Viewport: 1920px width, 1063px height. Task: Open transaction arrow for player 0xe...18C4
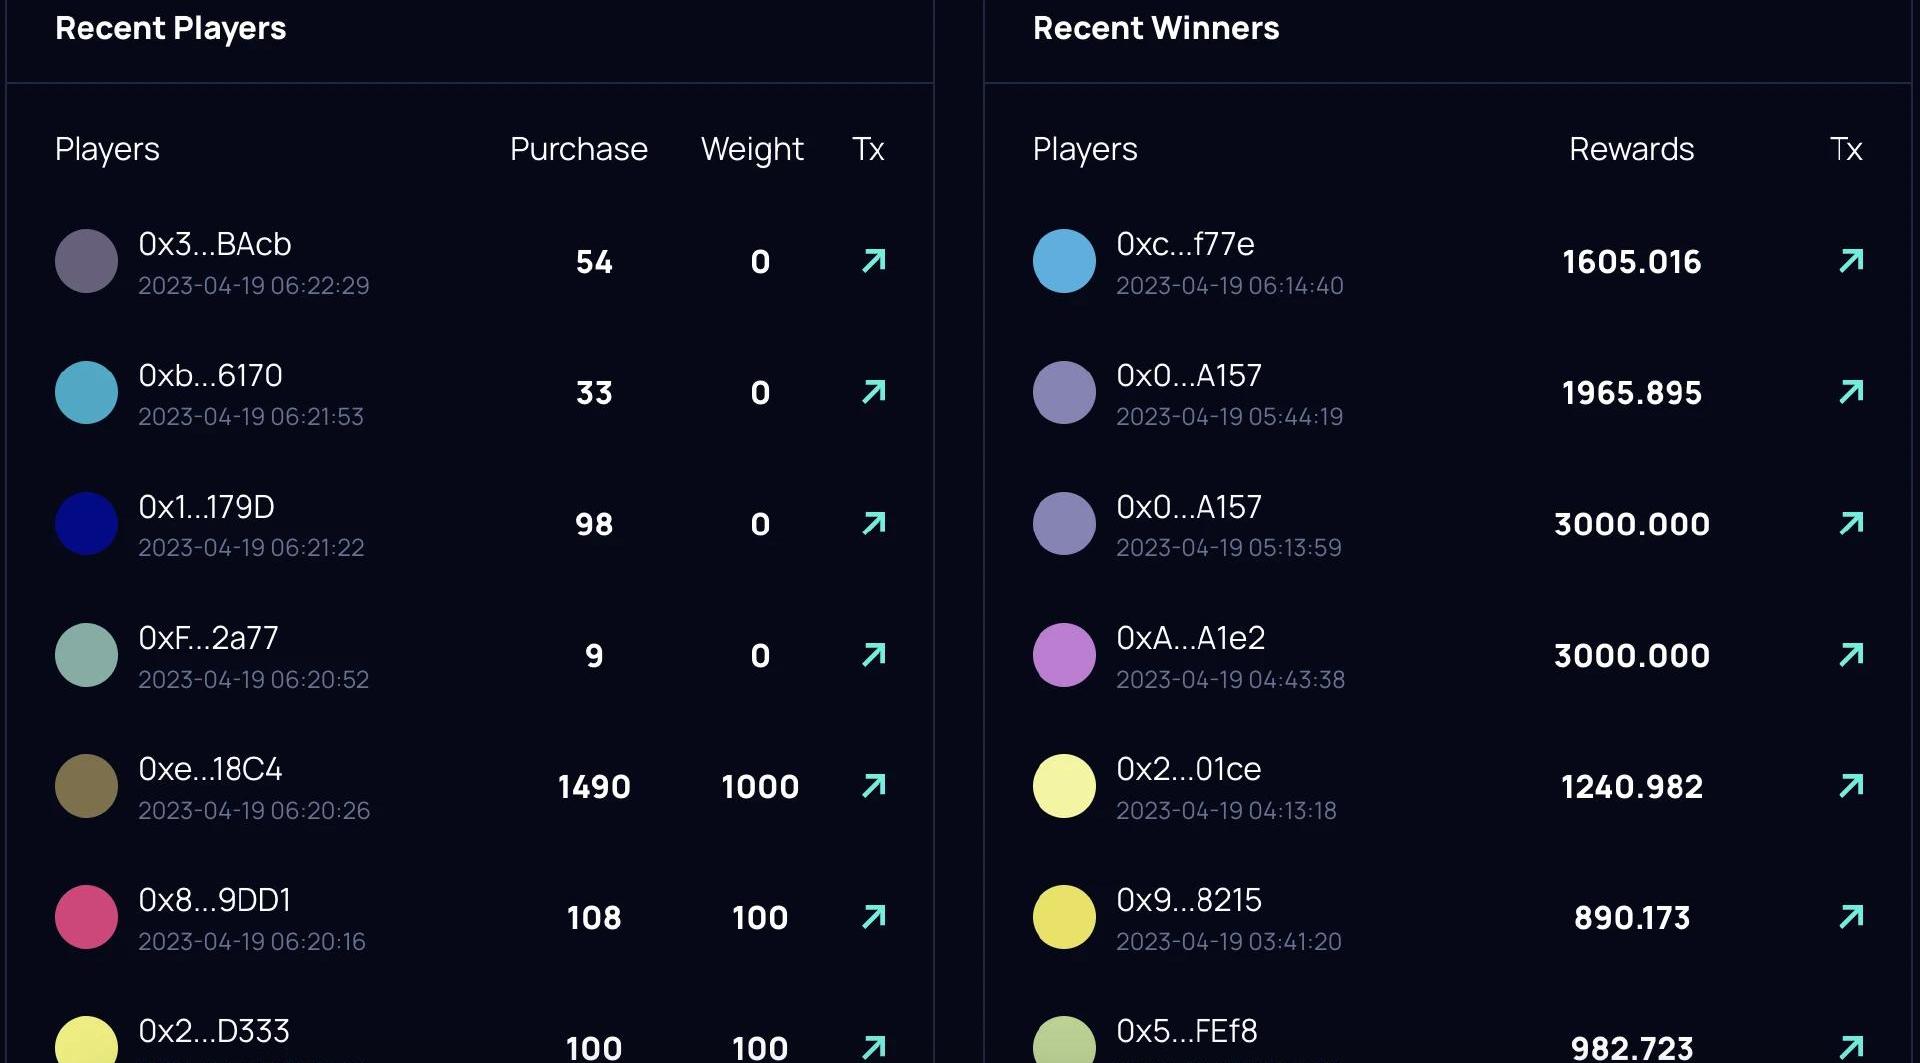874,786
